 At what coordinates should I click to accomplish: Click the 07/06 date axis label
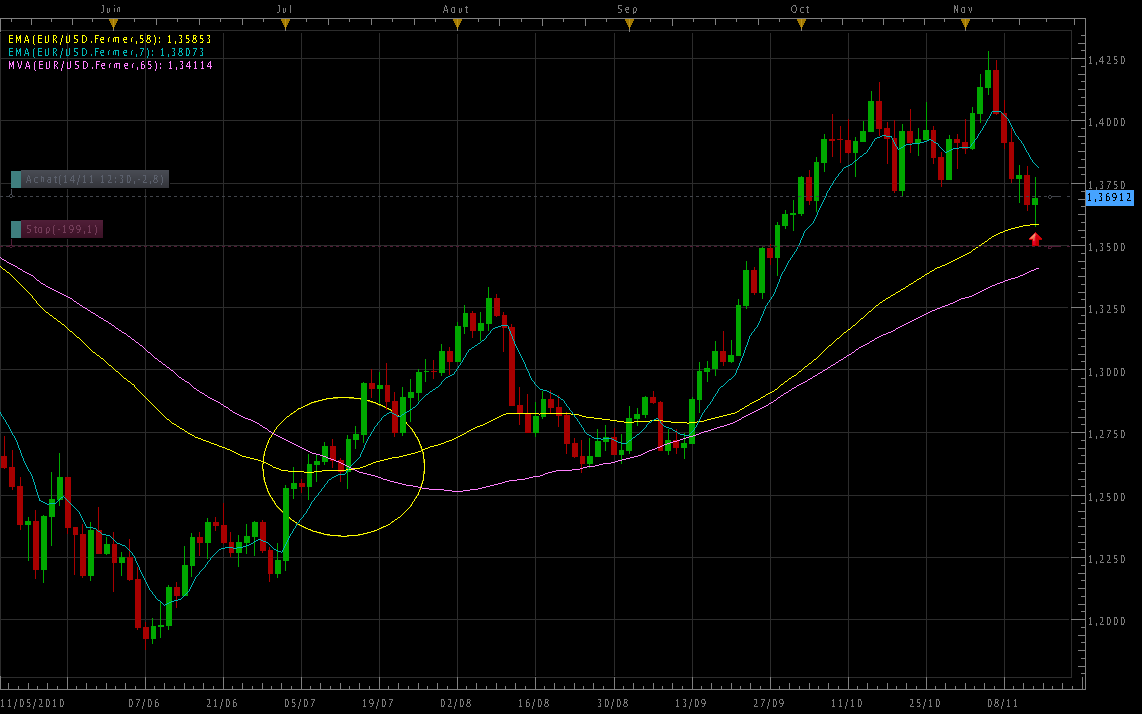144,704
